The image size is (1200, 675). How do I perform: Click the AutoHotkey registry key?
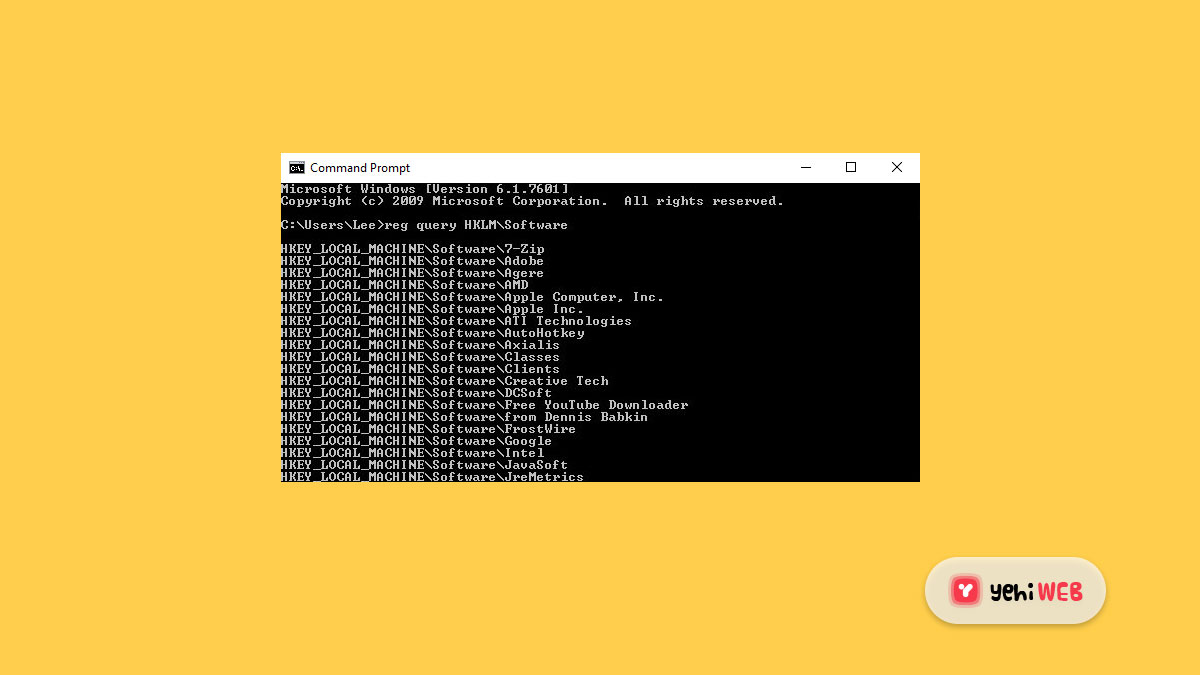(x=432, y=332)
